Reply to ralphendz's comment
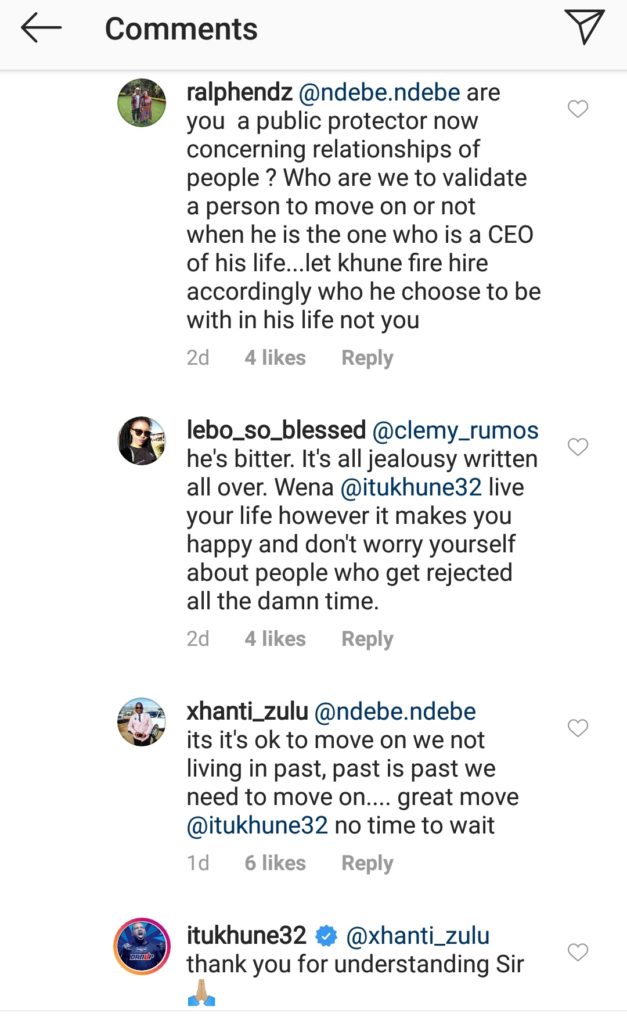Image resolution: width=627 pixels, height=1024 pixels. [367, 358]
